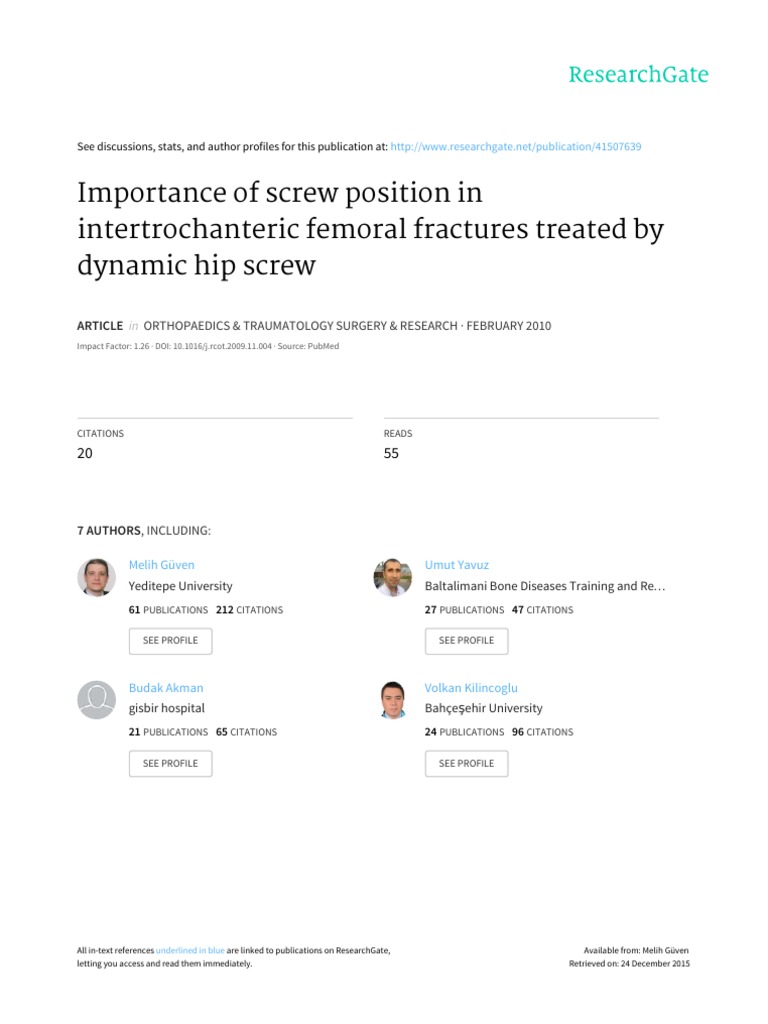Click Budak Akman's placeholder avatar icon
This screenshot has height=1024, width=768.
[97, 700]
